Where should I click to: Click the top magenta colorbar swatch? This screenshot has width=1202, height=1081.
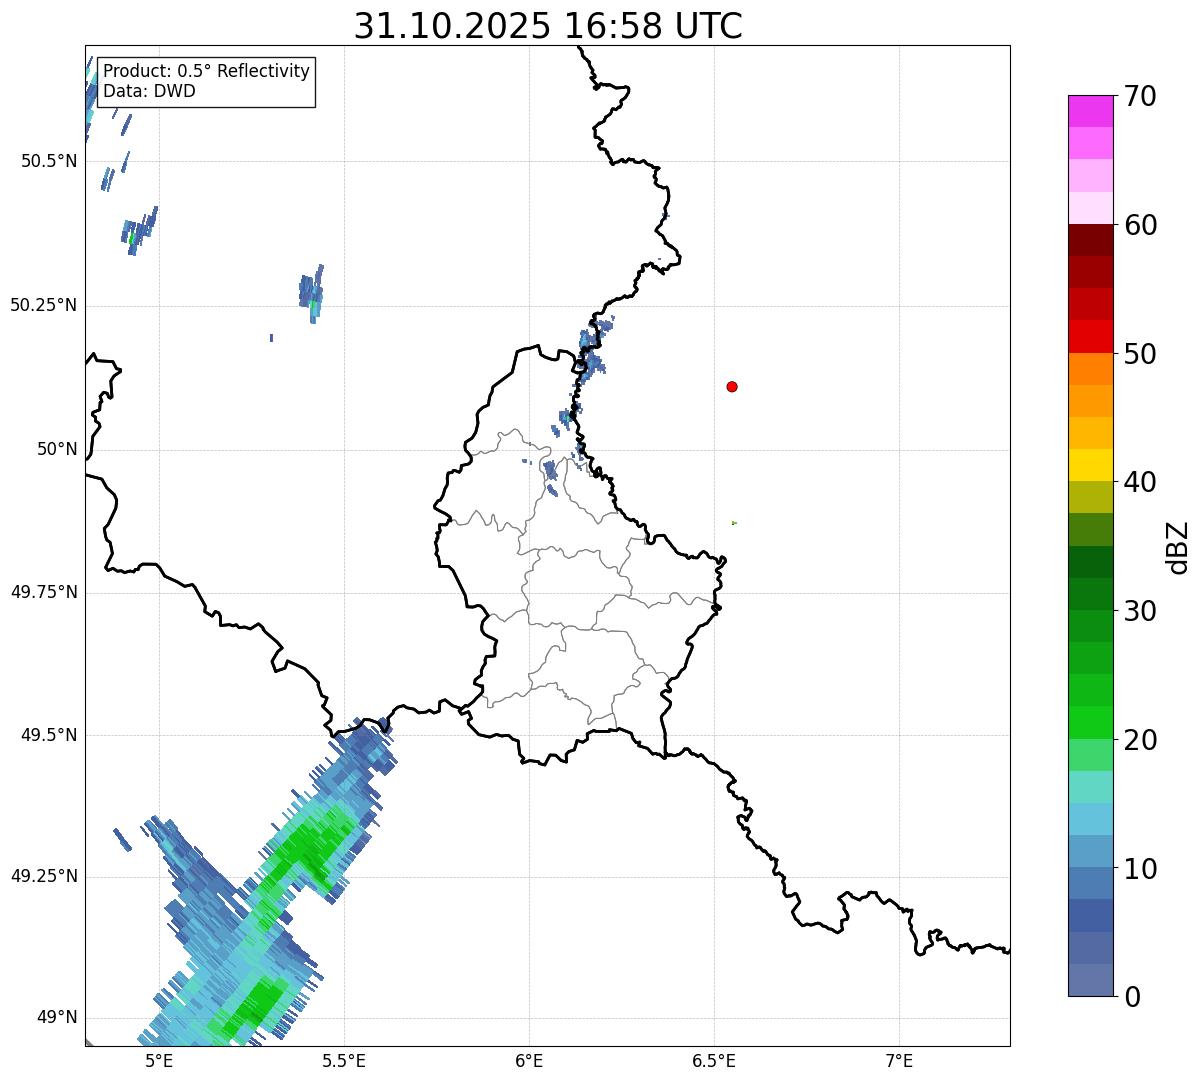click(x=1090, y=111)
